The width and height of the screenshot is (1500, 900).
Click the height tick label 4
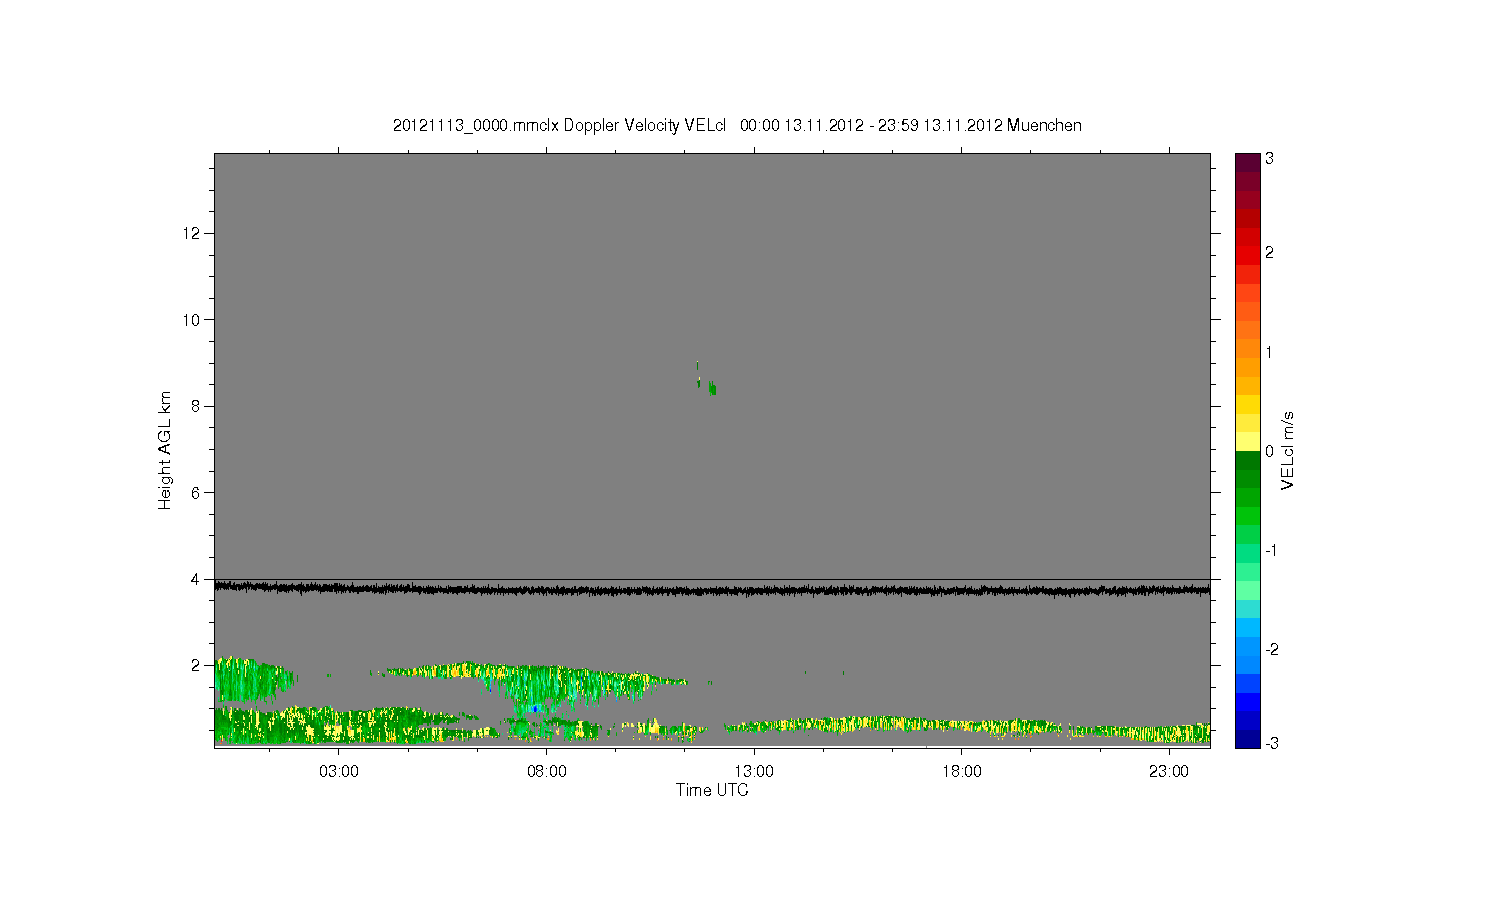pos(197,579)
